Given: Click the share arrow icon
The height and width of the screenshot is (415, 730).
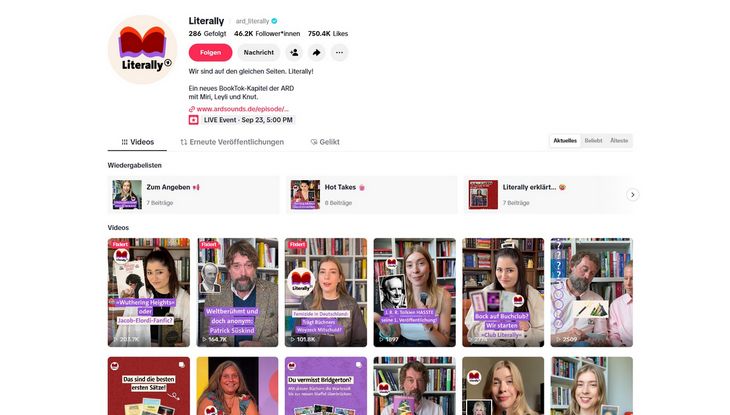Looking at the screenshot, I should pyautogui.click(x=317, y=53).
